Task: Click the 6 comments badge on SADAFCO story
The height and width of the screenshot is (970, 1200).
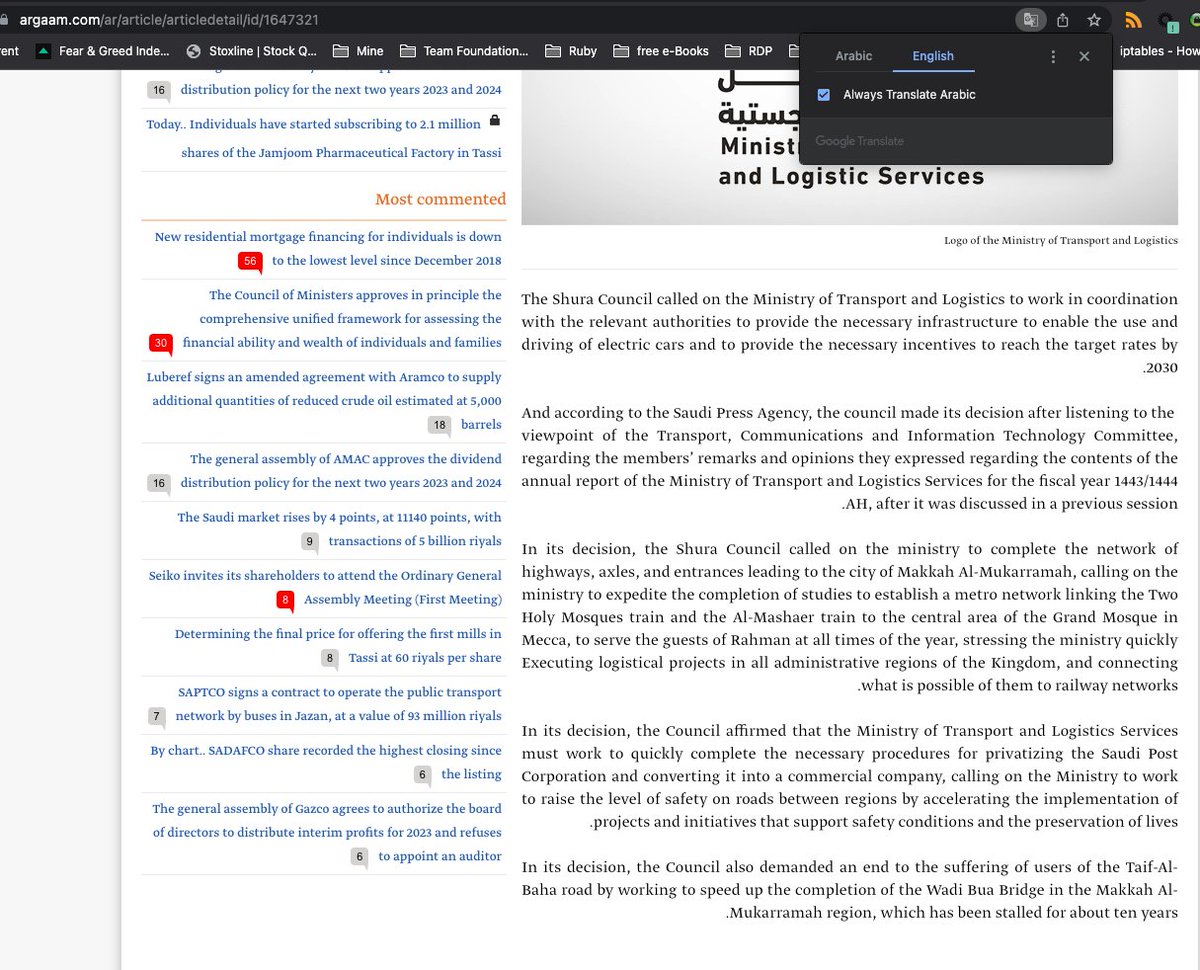Action: click(423, 775)
